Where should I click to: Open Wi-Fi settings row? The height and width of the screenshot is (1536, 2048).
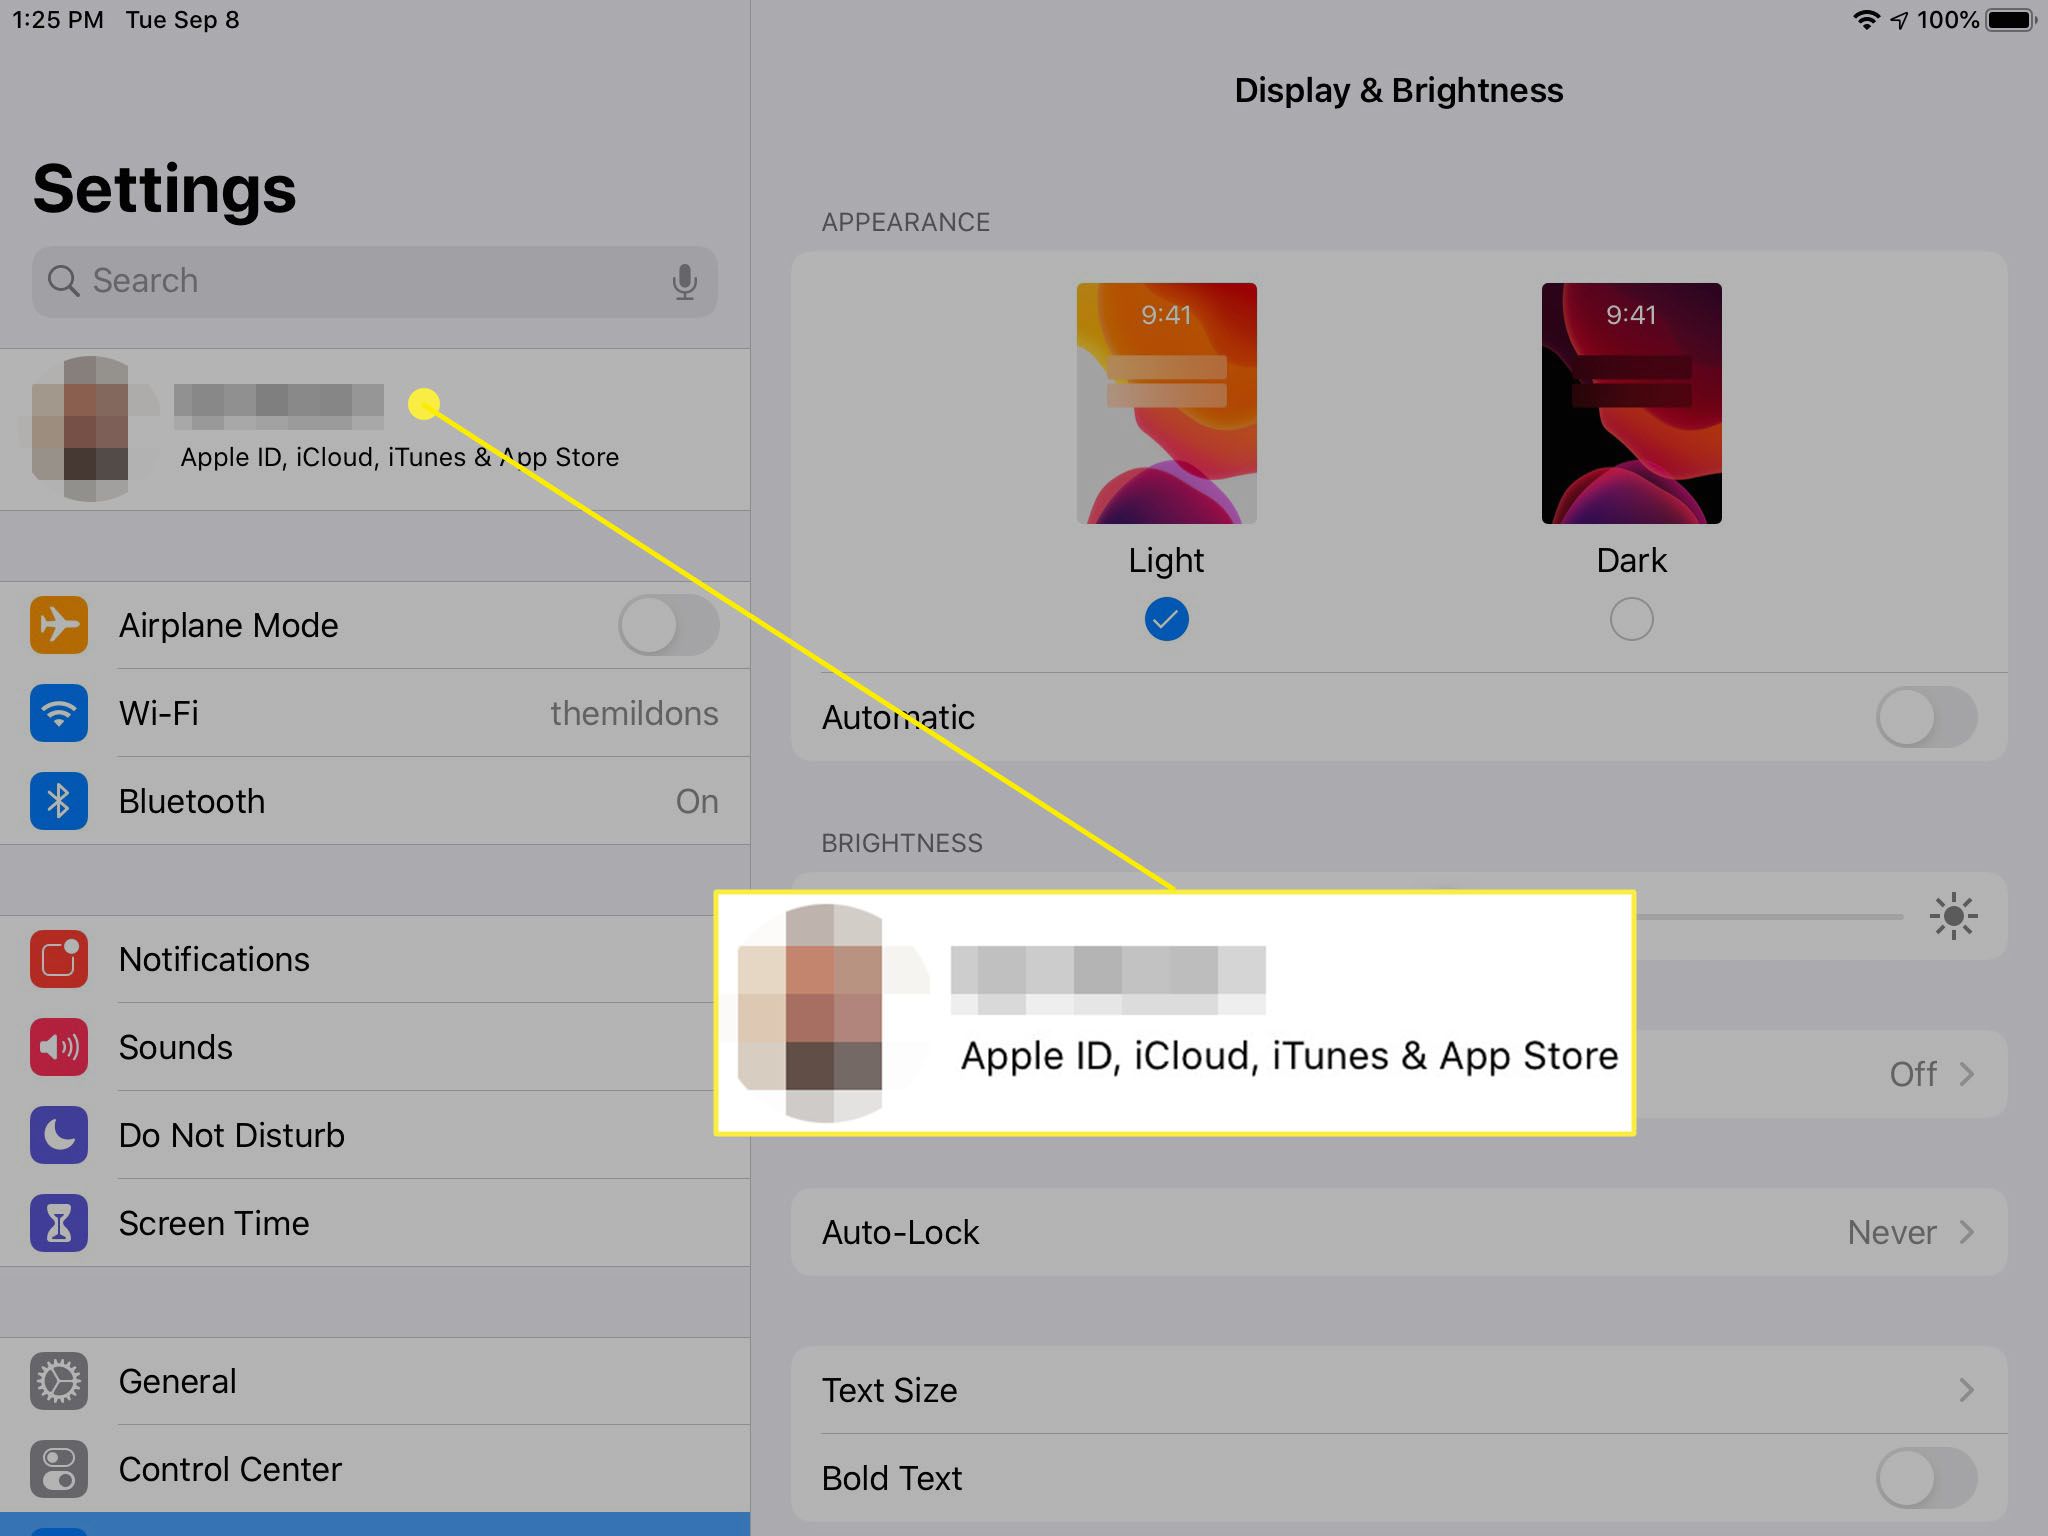[x=375, y=713]
